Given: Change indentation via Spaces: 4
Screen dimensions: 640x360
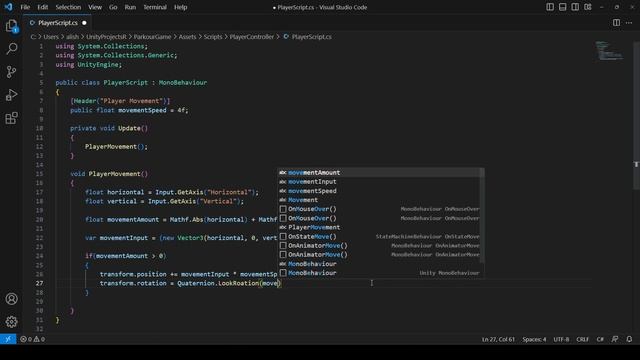Looking at the screenshot, I should coord(534,339).
